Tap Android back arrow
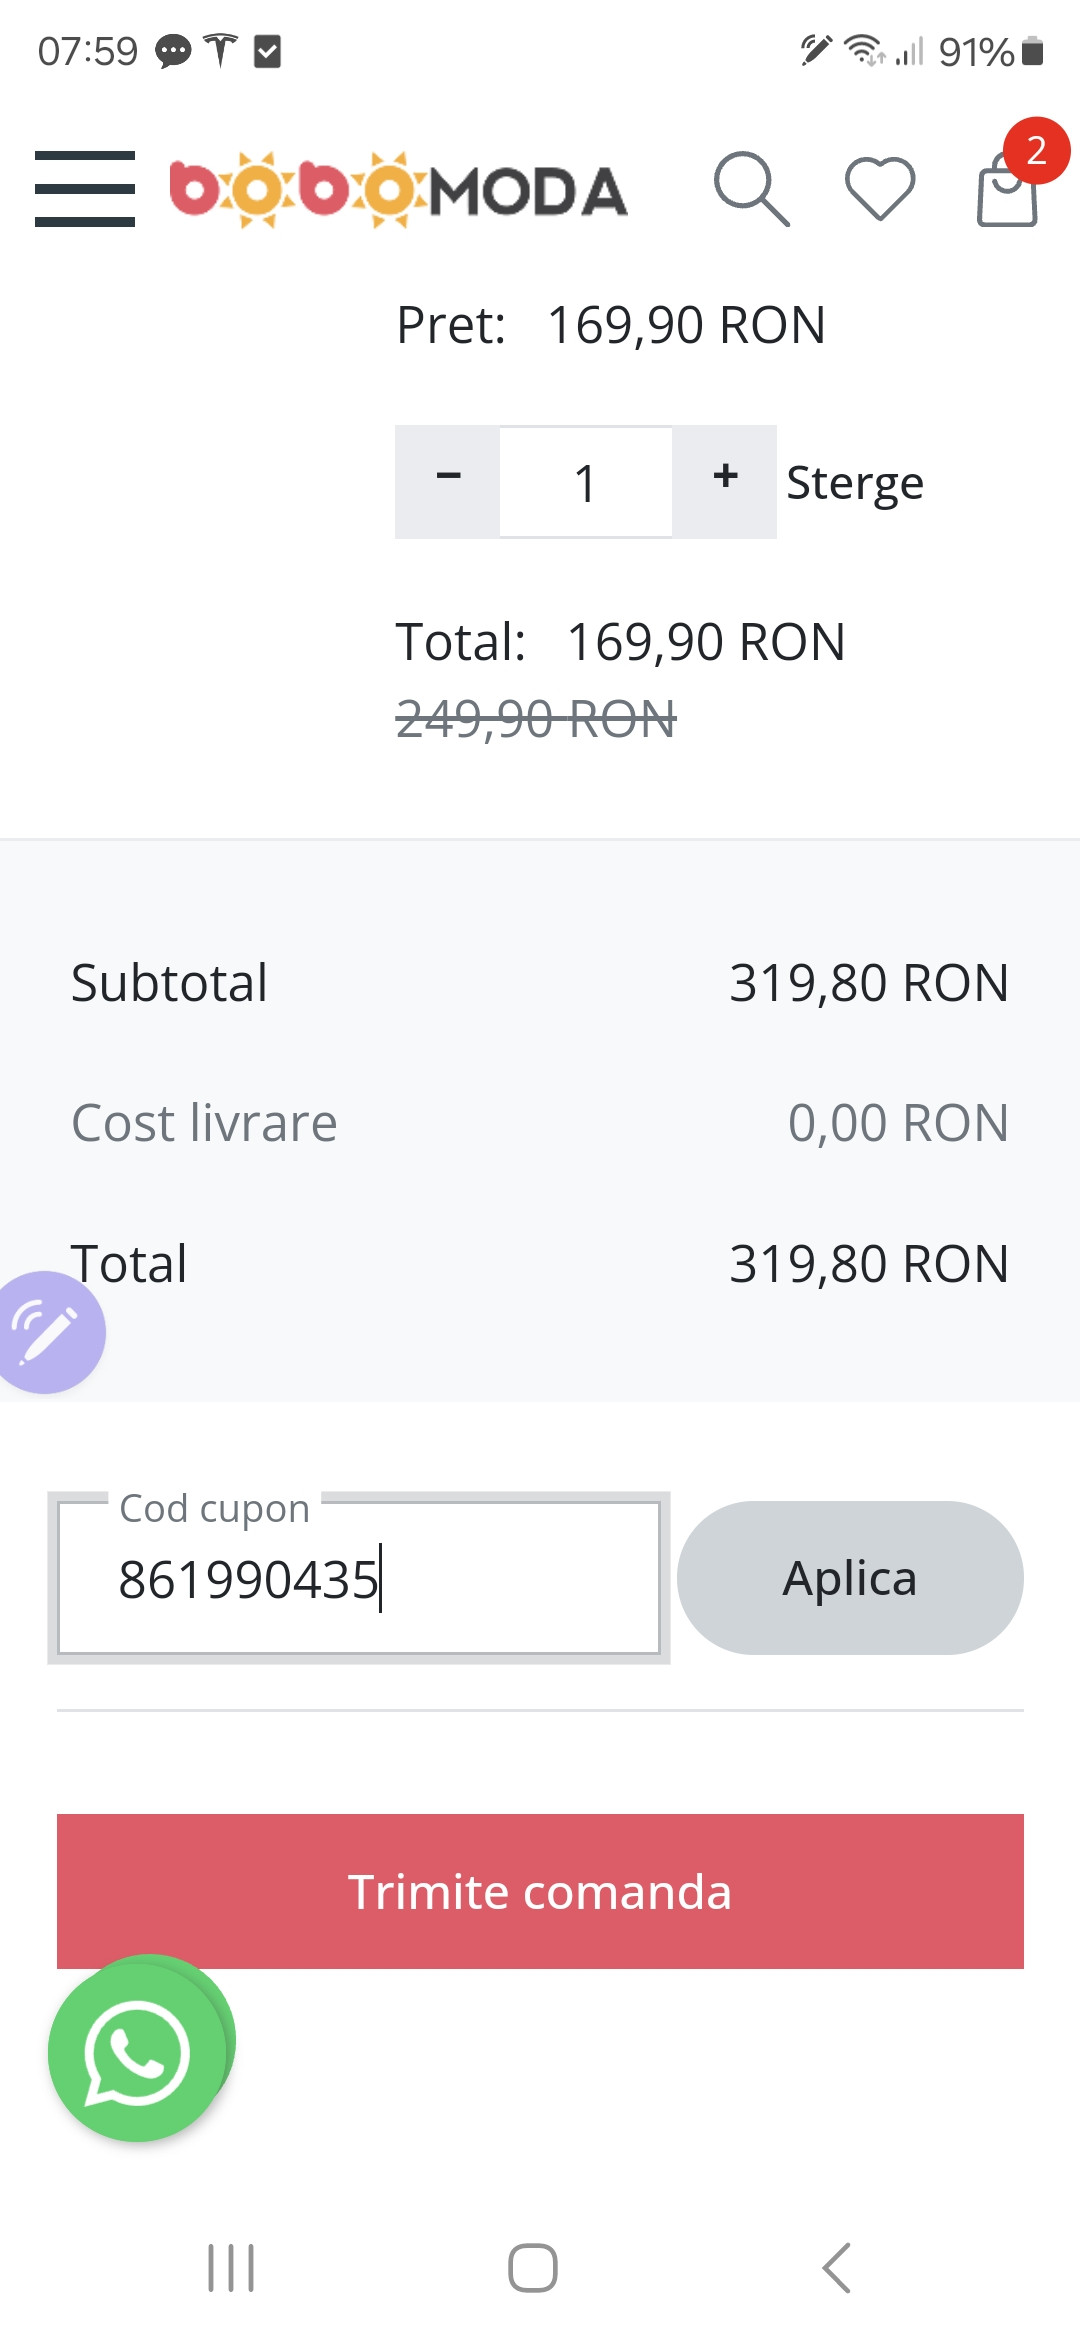 pyautogui.click(x=836, y=2267)
